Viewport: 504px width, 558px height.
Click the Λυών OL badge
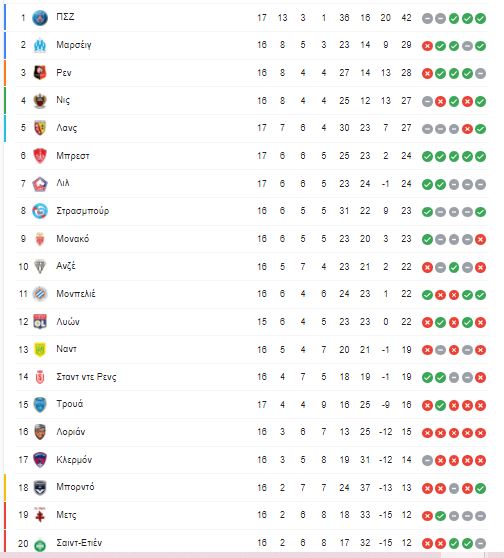(40, 322)
